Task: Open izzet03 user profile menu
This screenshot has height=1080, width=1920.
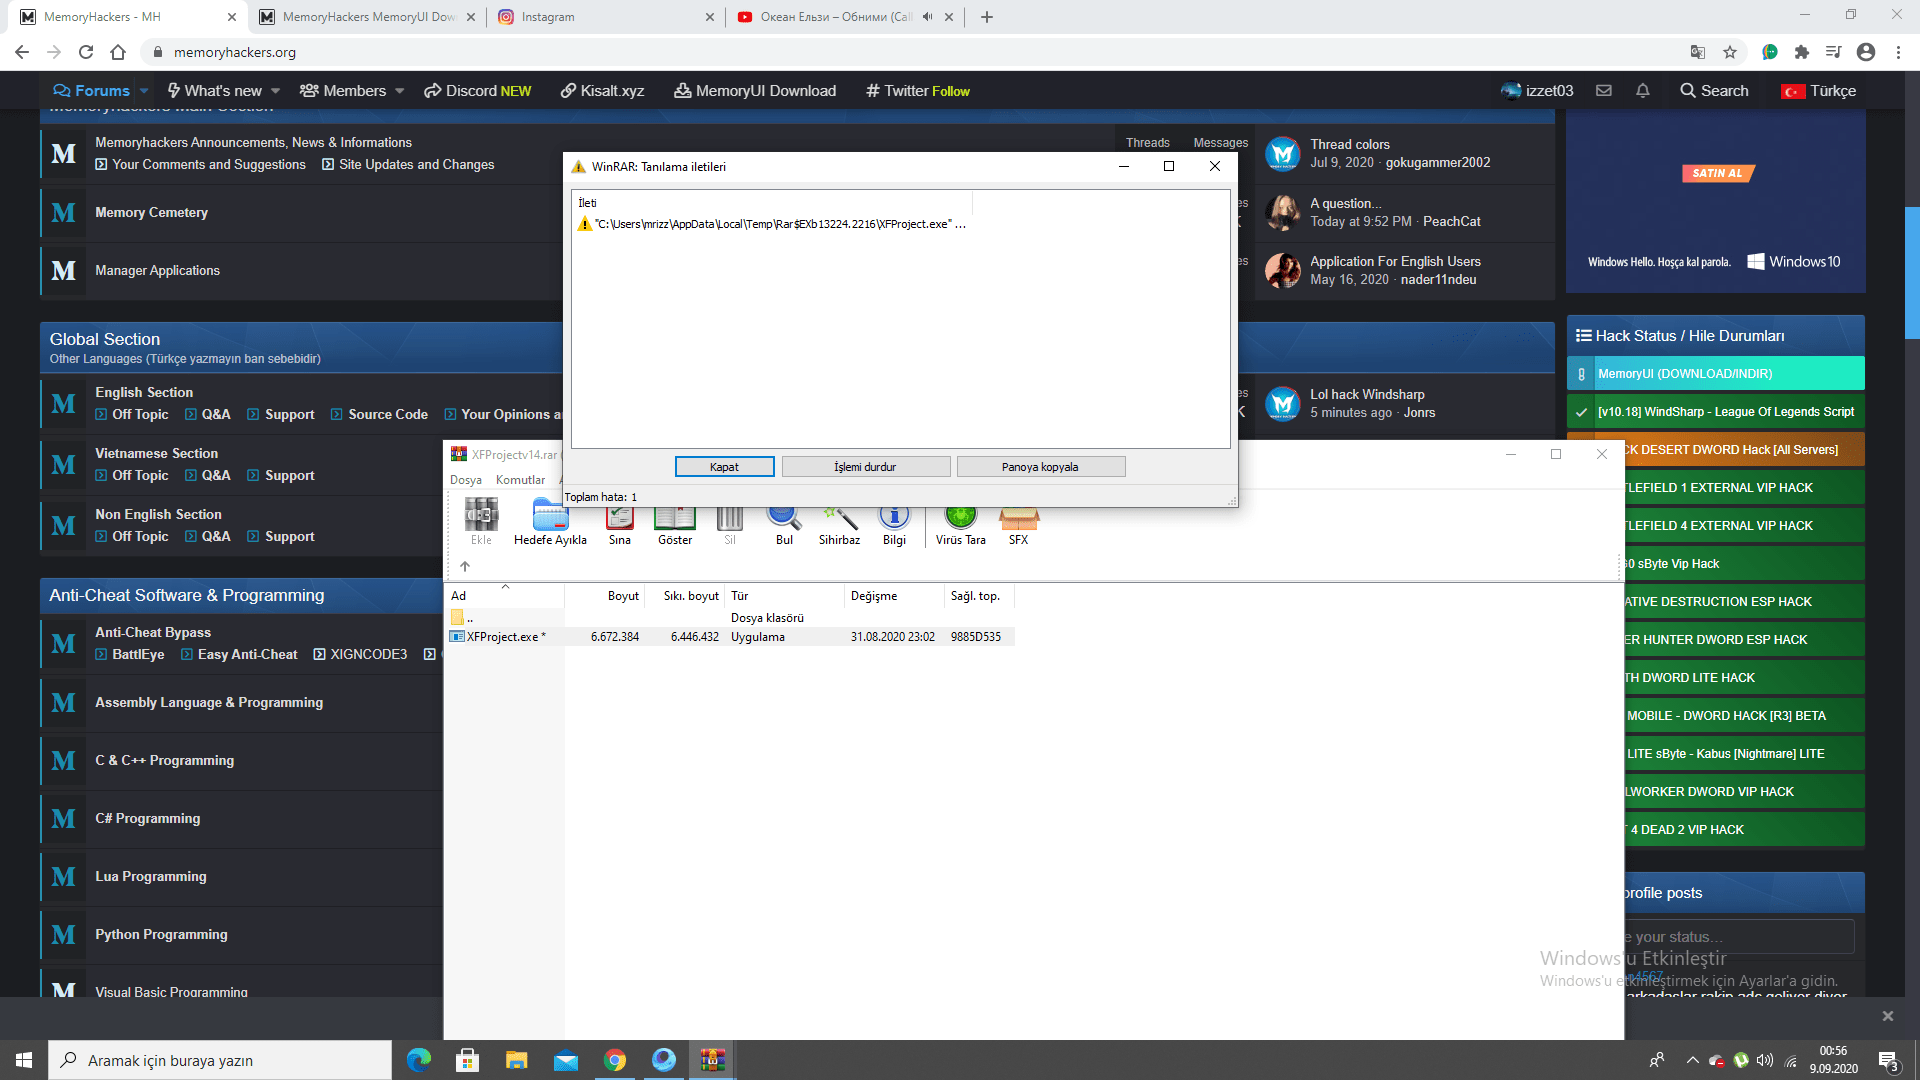Action: click(x=1537, y=91)
